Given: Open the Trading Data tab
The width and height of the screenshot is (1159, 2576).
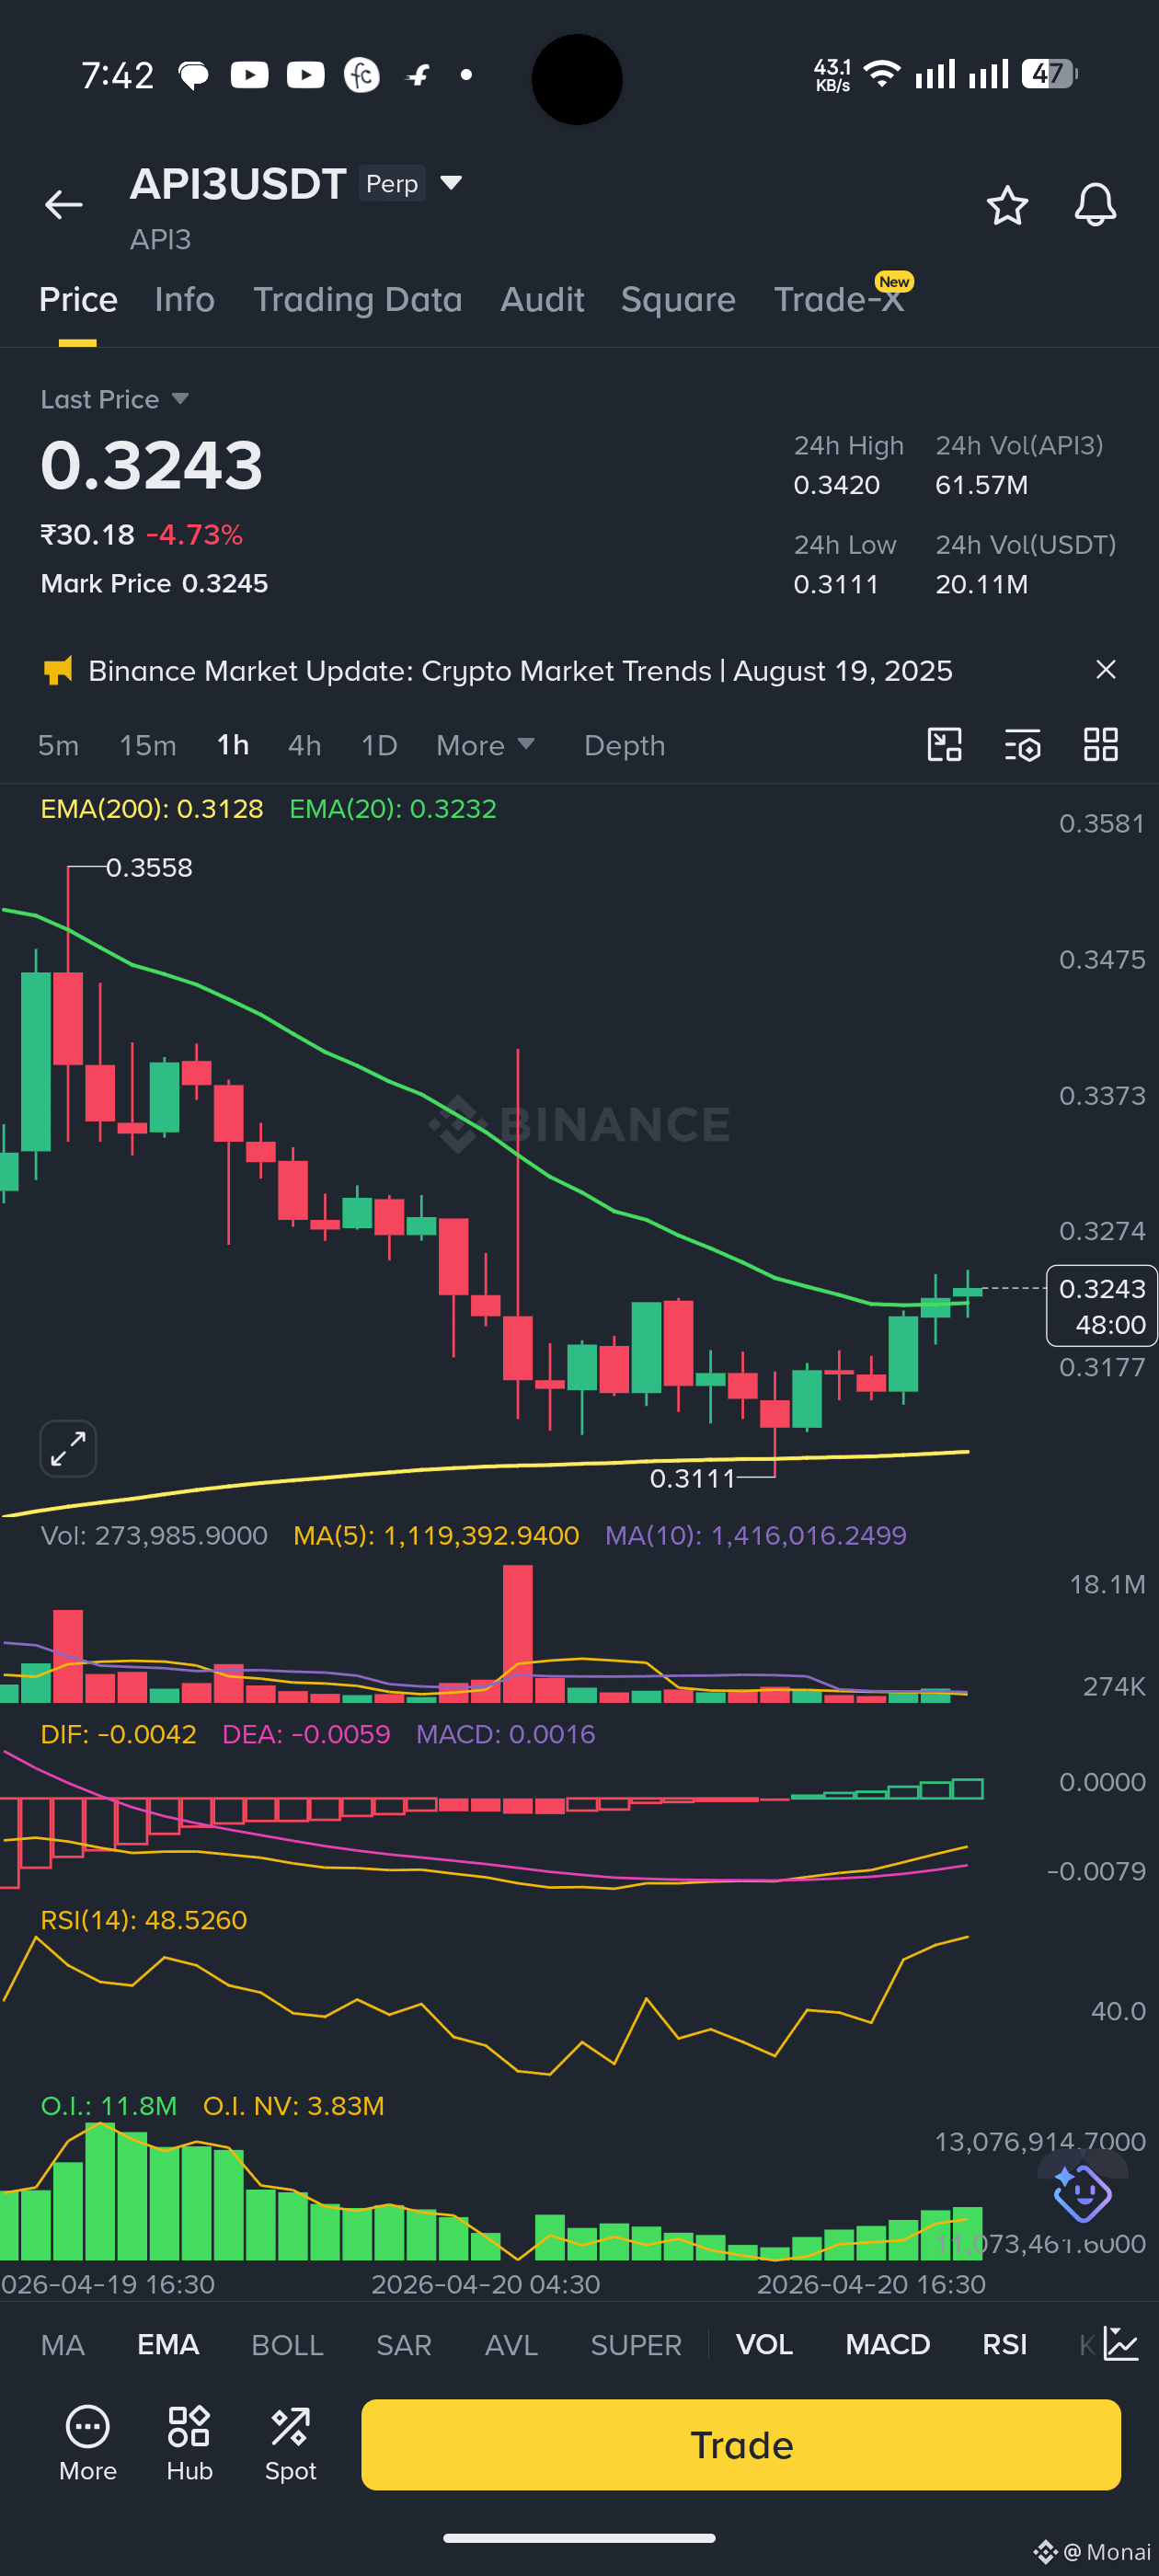Looking at the screenshot, I should 357,300.
